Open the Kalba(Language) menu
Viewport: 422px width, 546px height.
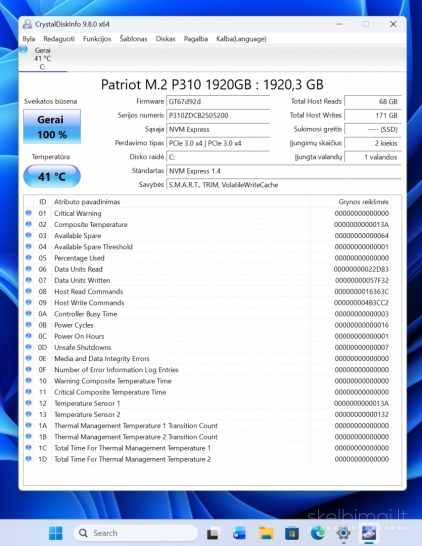coord(241,39)
